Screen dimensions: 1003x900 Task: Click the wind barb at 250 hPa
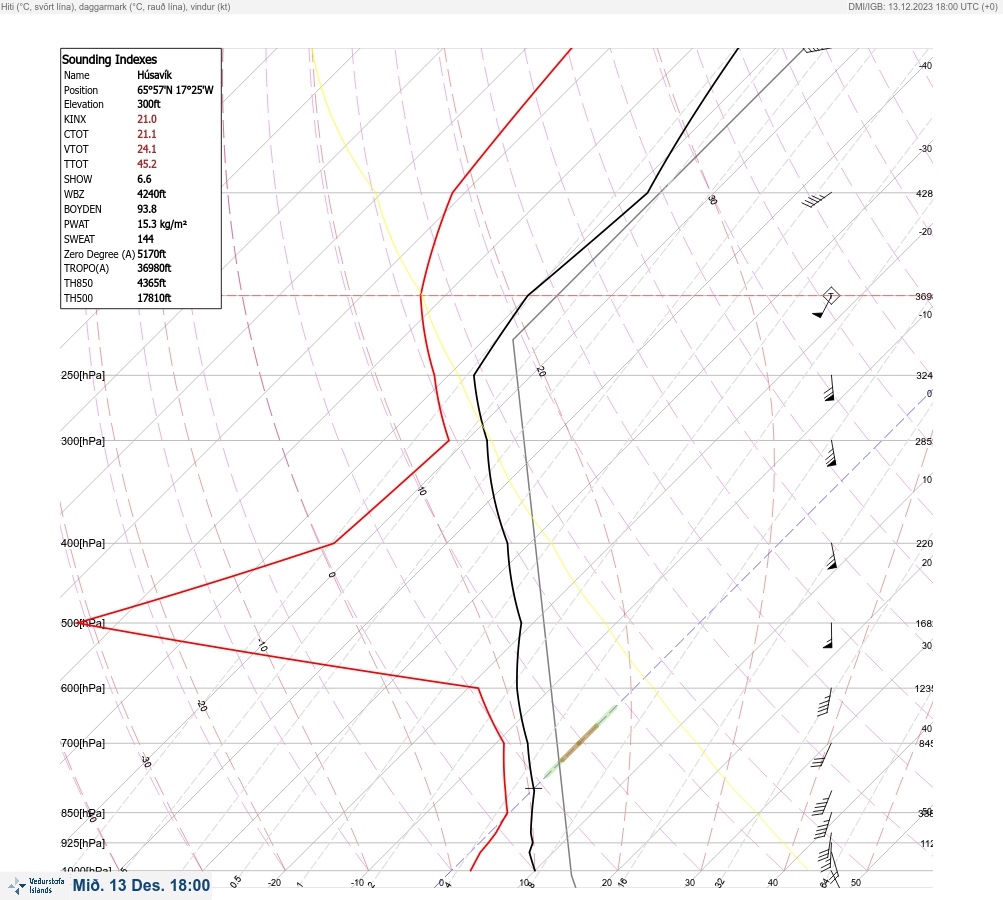tap(830, 388)
